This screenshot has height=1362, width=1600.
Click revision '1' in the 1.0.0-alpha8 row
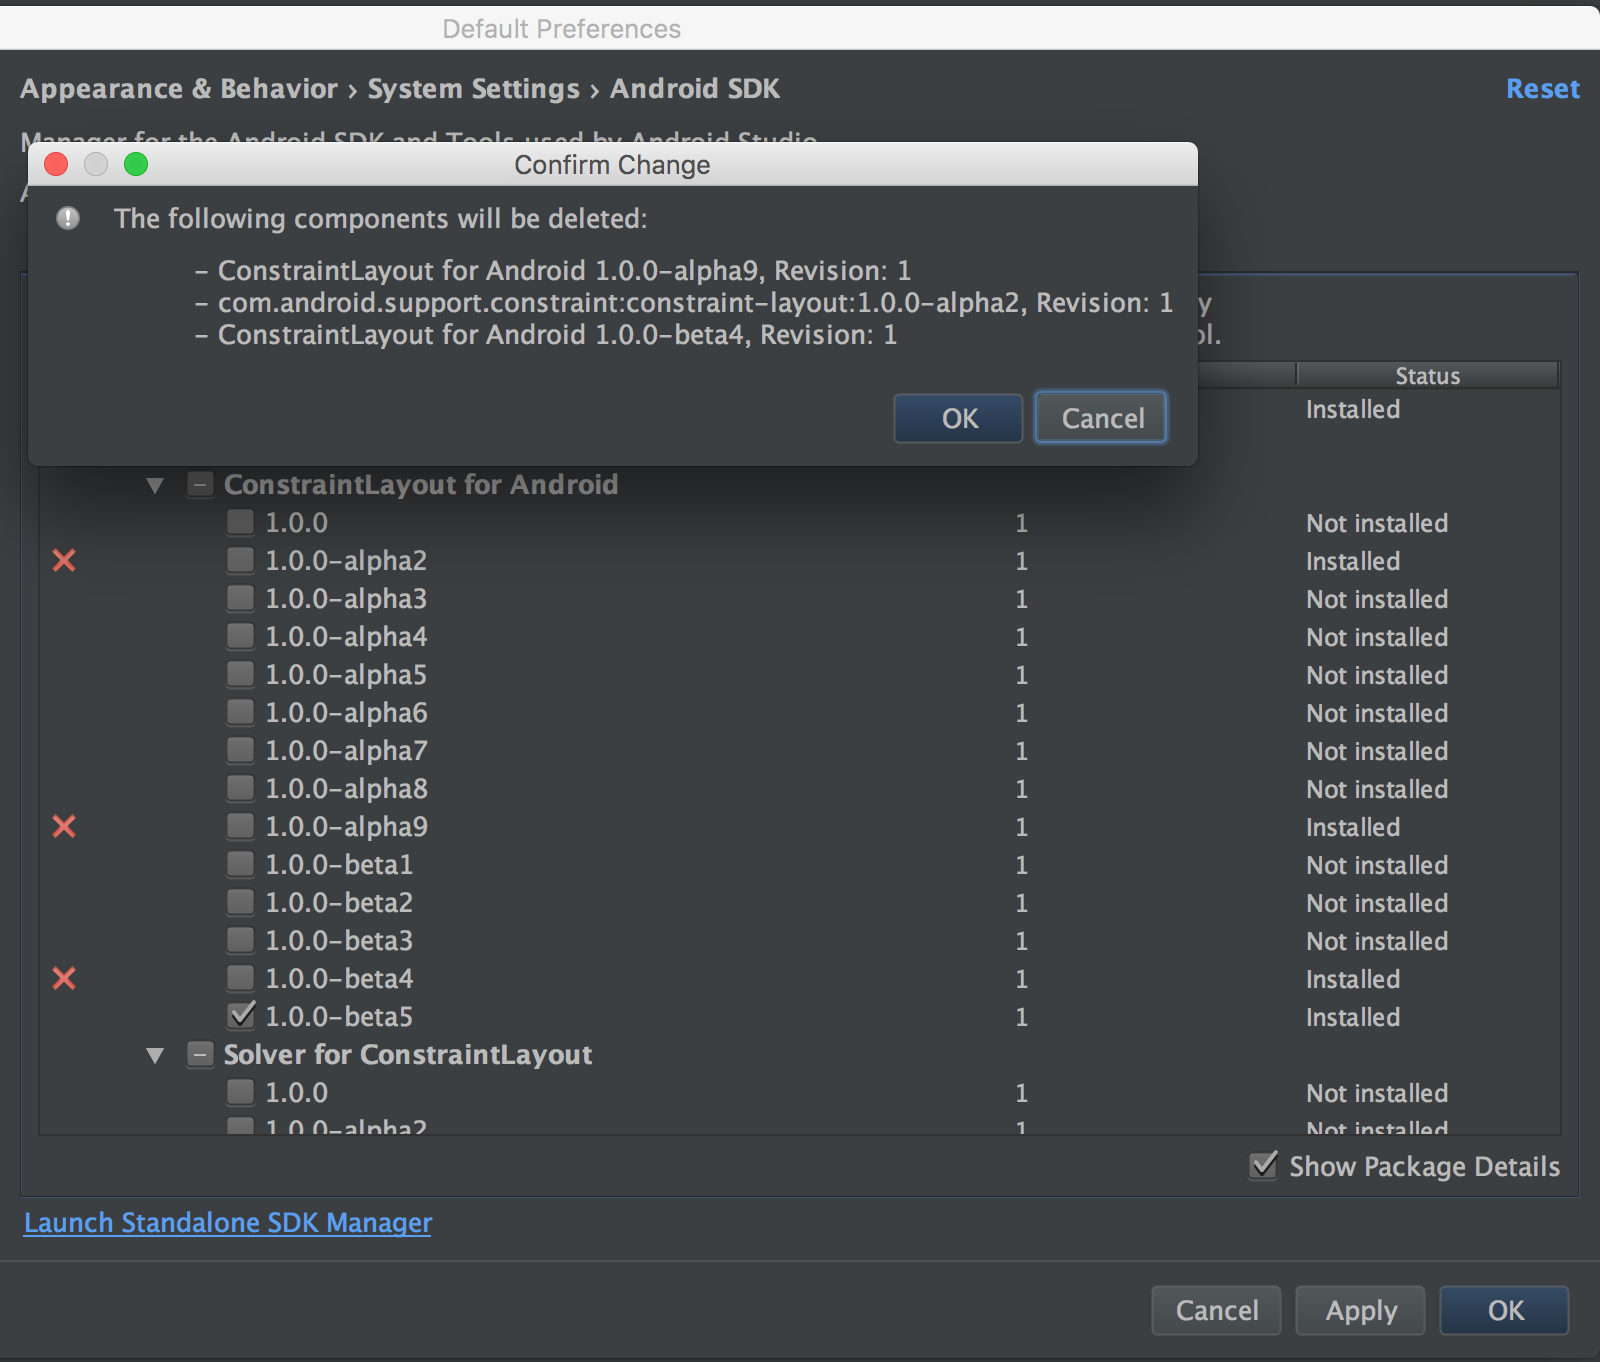click(1021, 789)
